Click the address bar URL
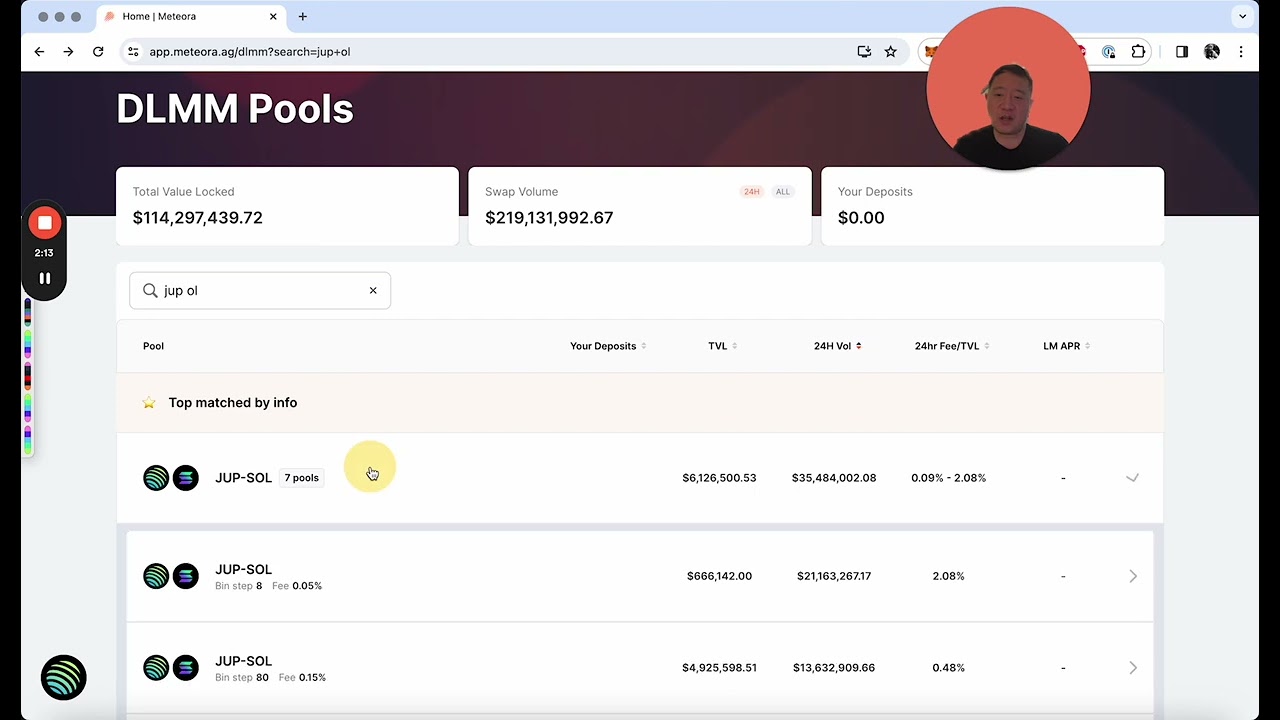The width and height of the screenshot is (1280, 720). pyautogui.click(x=250, y=52)
